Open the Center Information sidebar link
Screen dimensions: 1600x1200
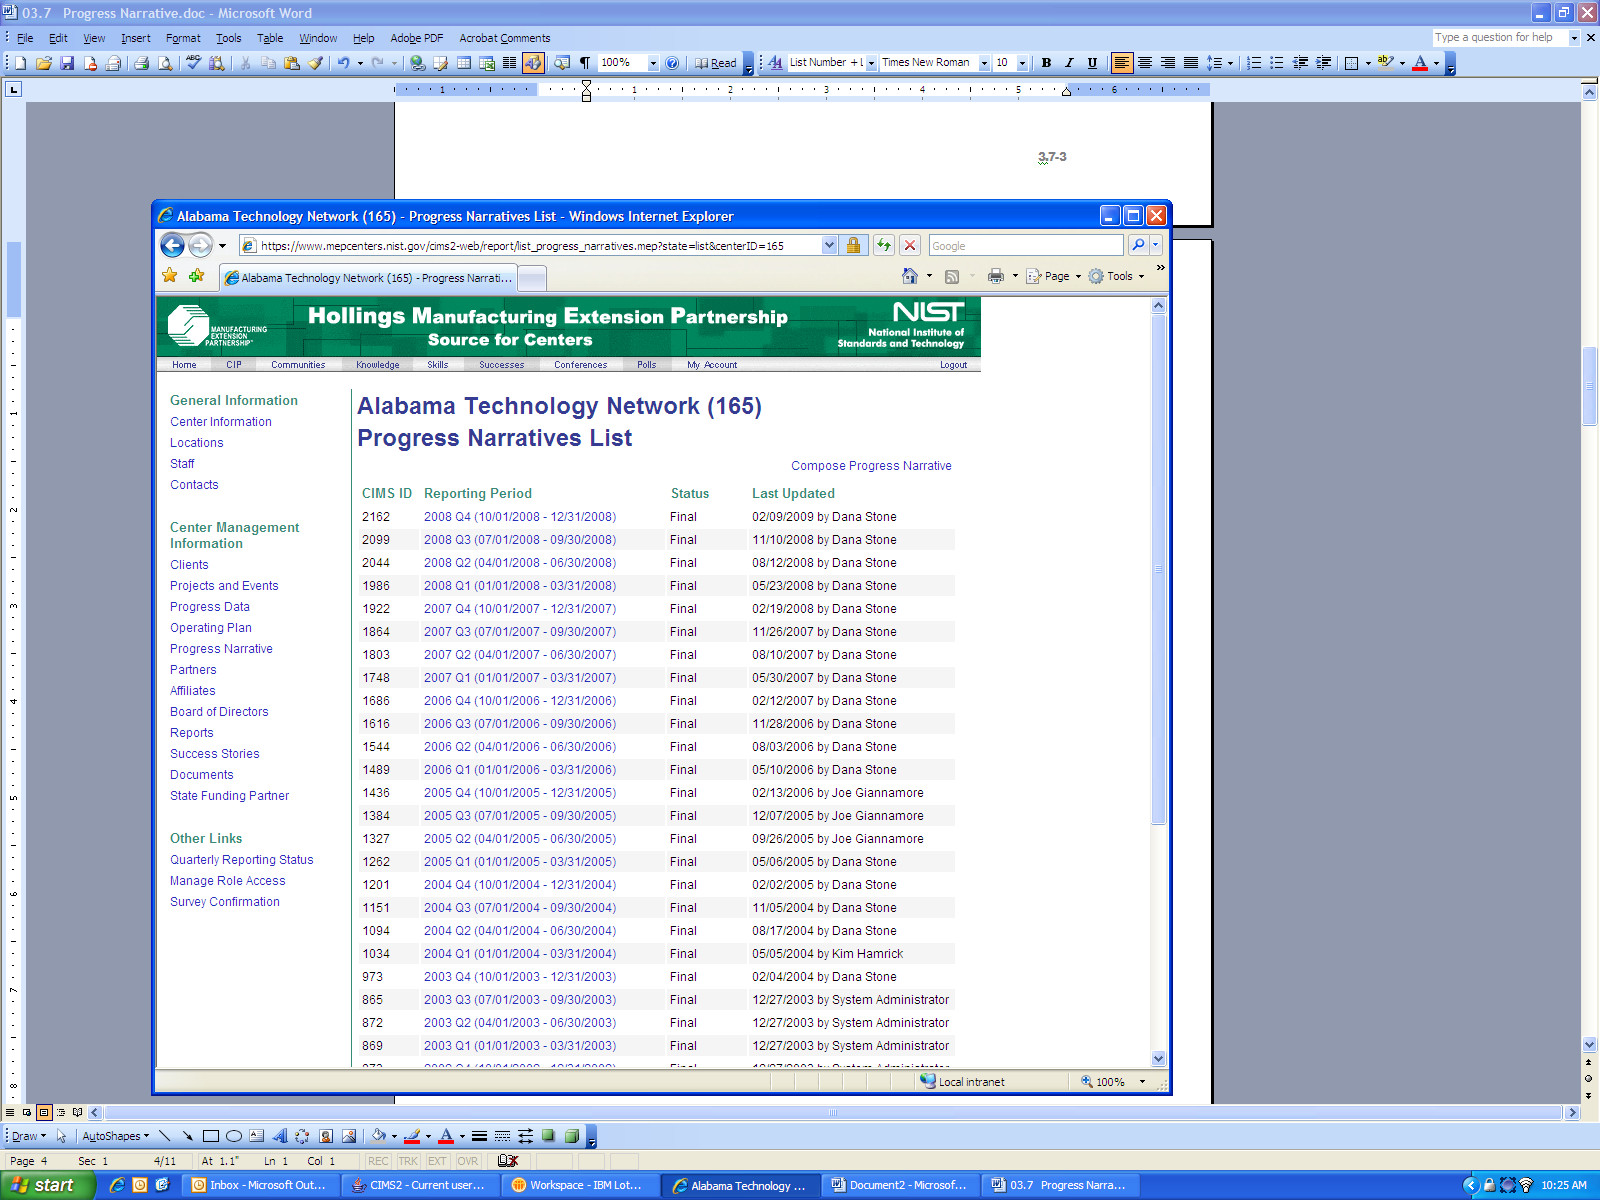pyautogui.click(x=221, y=422)
